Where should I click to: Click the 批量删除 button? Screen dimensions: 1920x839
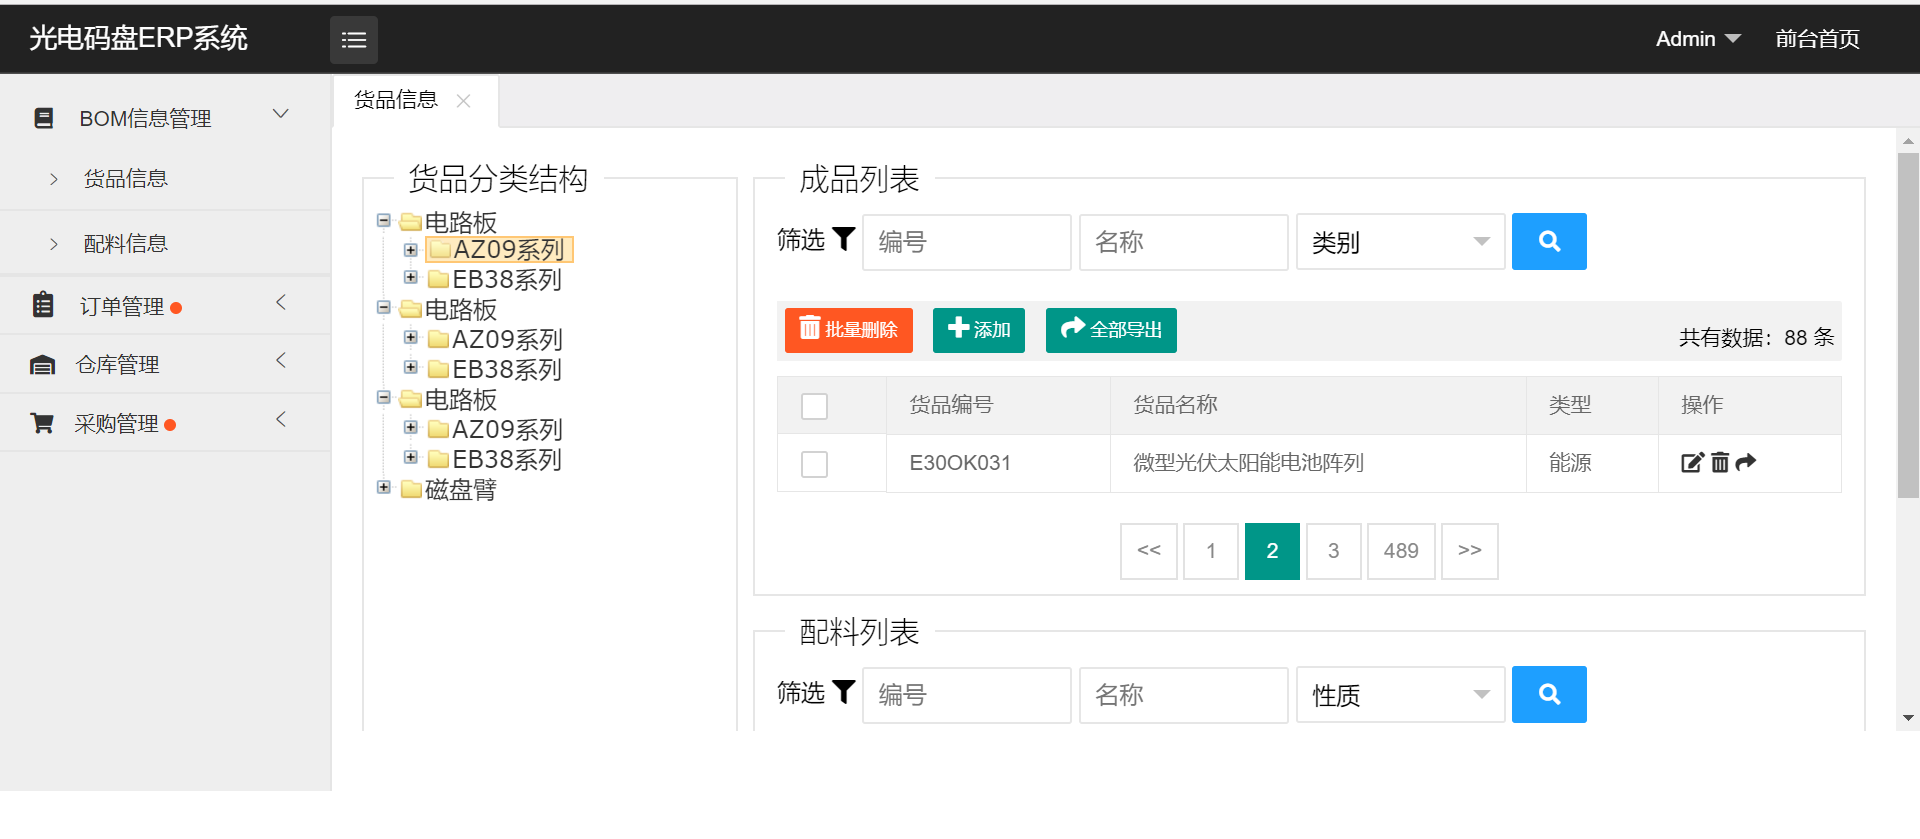[x=849, y=330]
